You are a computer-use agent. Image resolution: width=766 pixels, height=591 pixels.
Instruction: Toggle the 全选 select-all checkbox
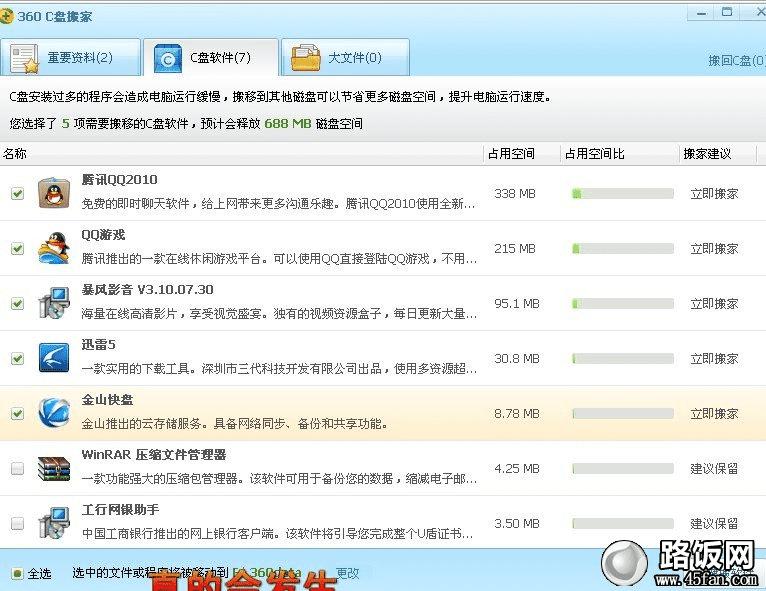[x=17, y=573]
